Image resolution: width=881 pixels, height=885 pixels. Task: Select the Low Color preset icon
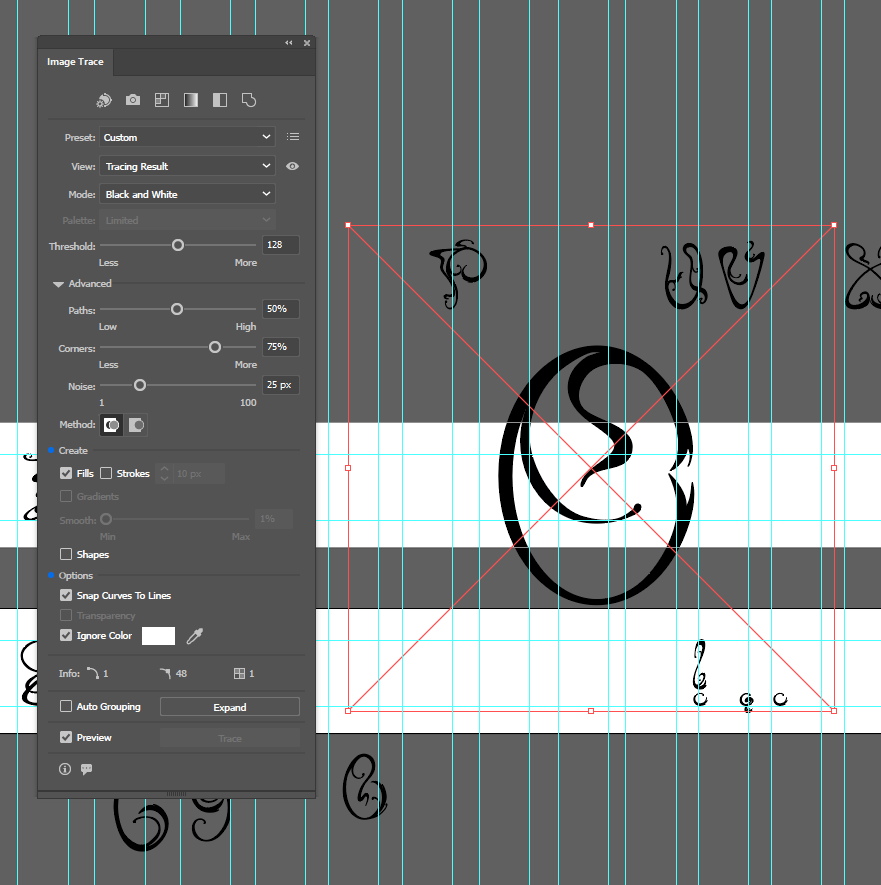pyautogui.click(x=162, y=100)
